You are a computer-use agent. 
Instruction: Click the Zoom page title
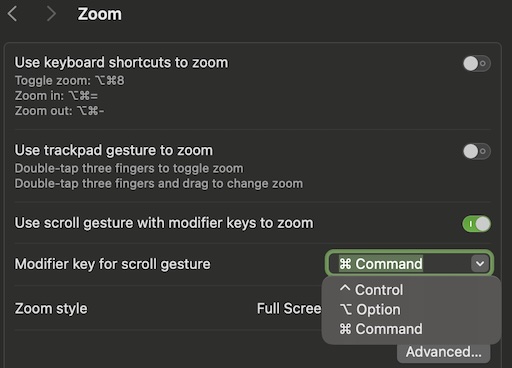tap(100, 14)
